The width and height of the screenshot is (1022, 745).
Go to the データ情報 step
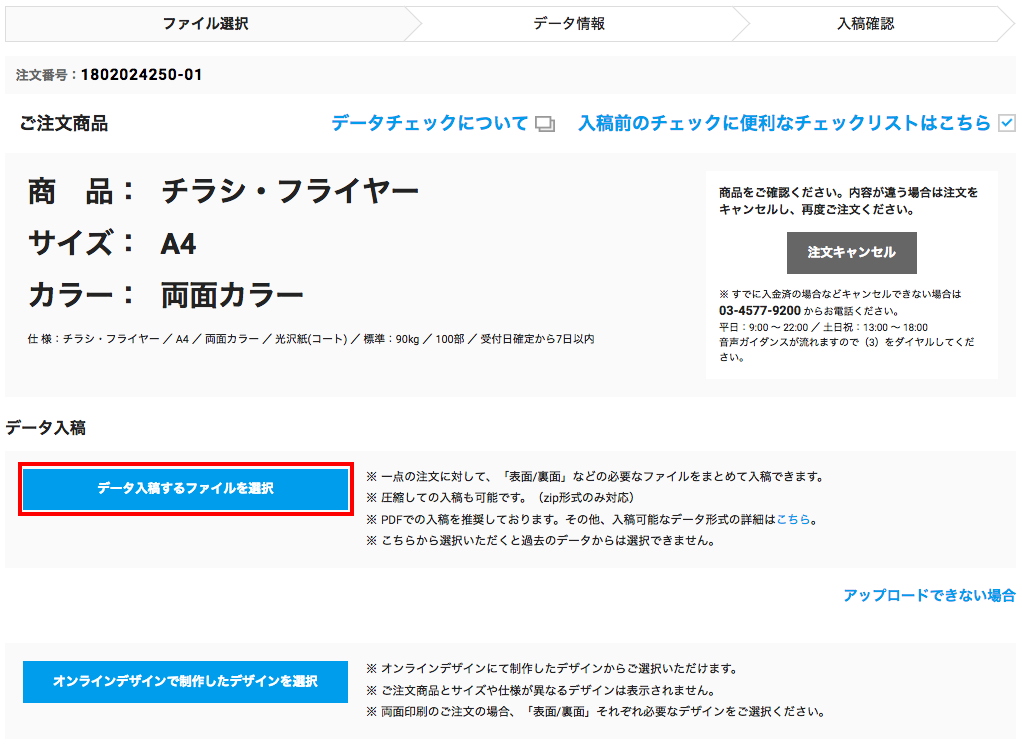coord(568,24)
